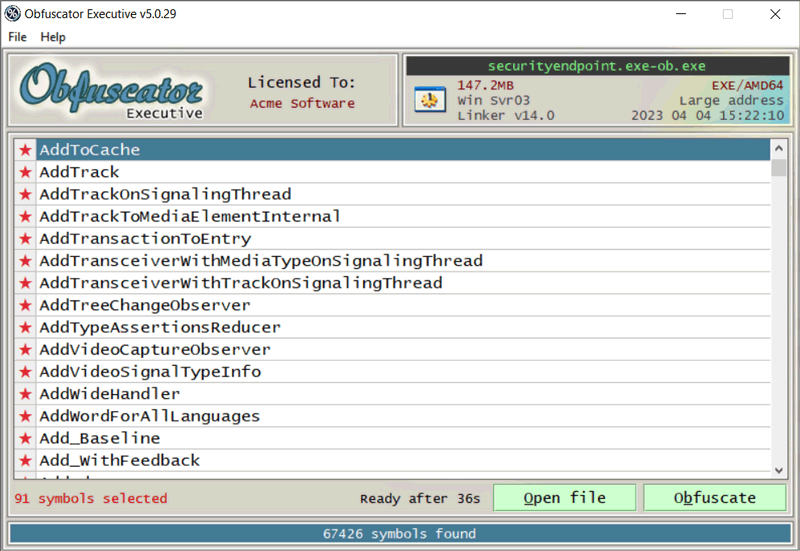This screenshot has width=800, height=551.
Task: Select the AddToCache symbol
Action: click(403, 150)
